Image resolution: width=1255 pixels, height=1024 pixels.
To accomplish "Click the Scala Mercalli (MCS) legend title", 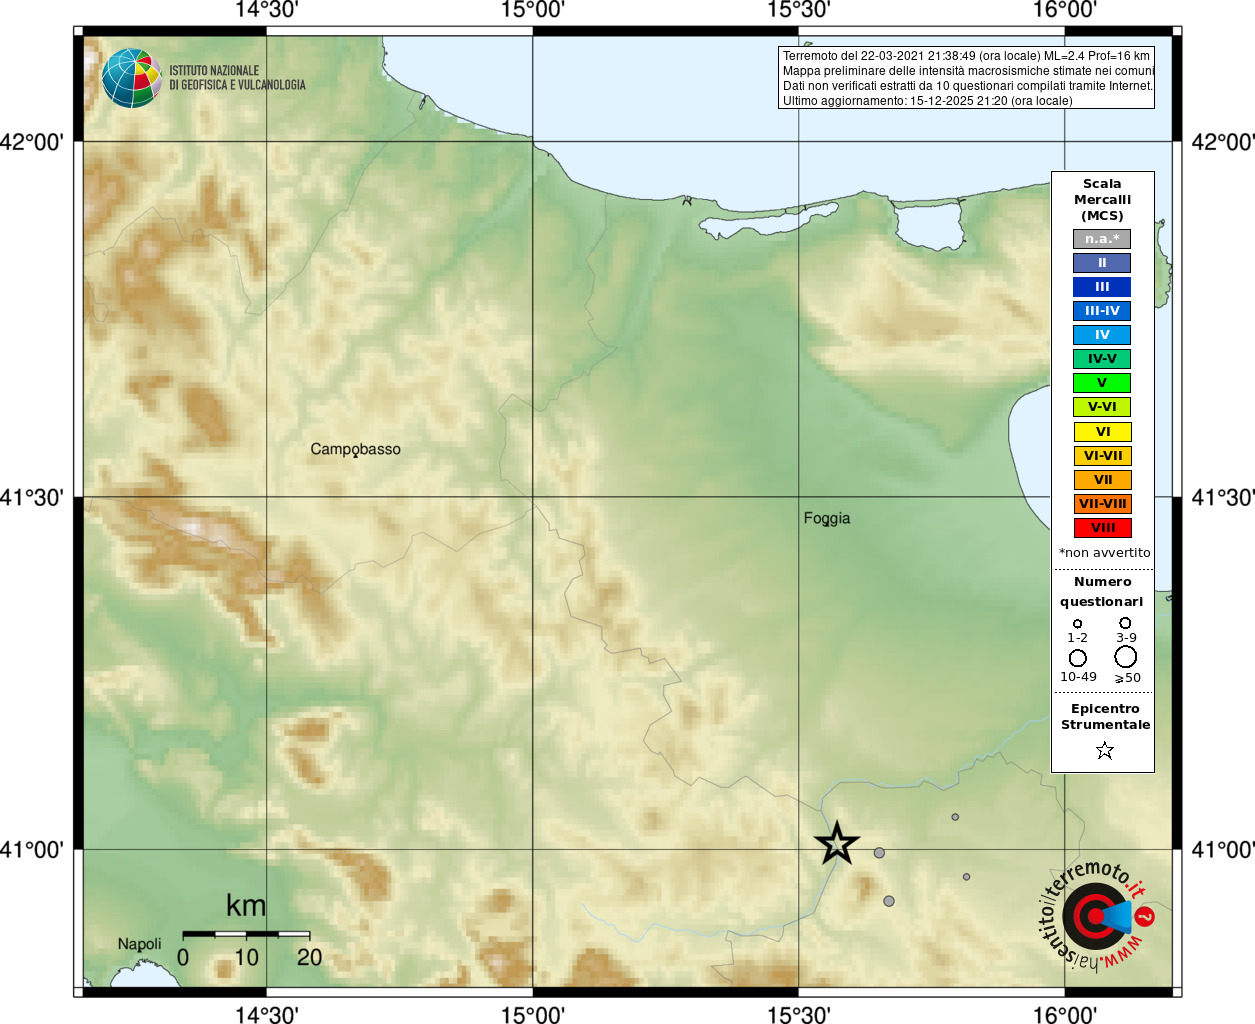I will tap(1102, 200).
